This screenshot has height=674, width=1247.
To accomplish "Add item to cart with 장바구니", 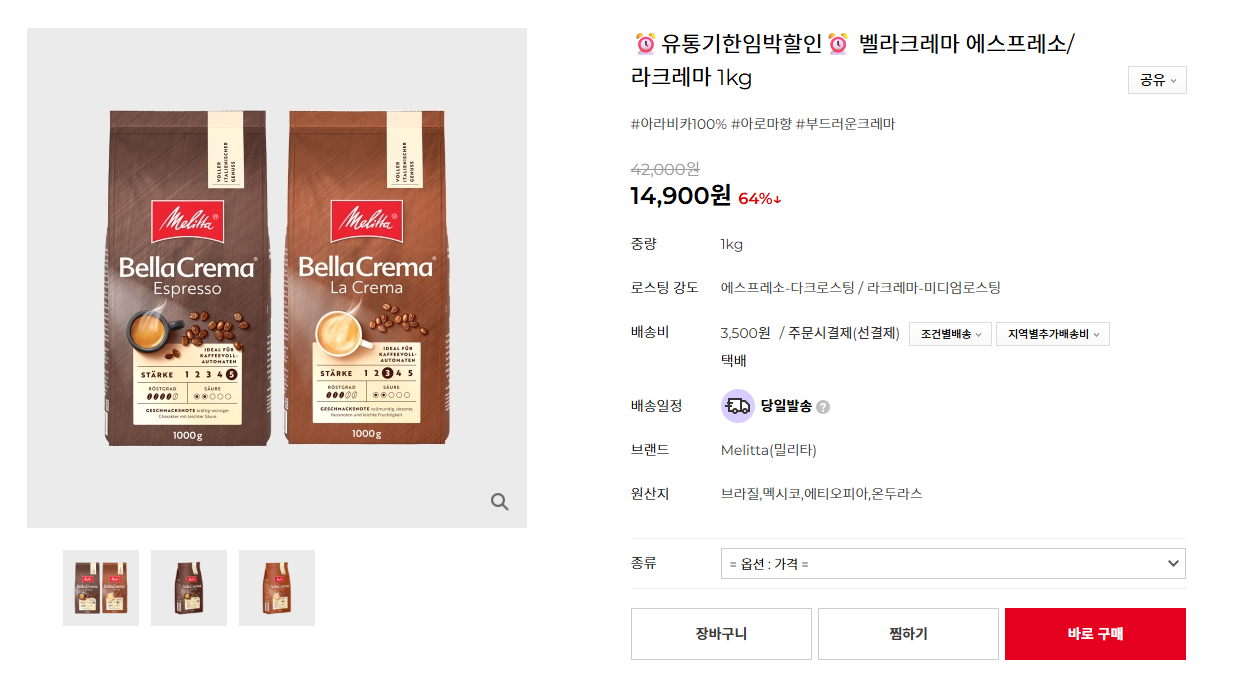I will [x=721, y=634].
